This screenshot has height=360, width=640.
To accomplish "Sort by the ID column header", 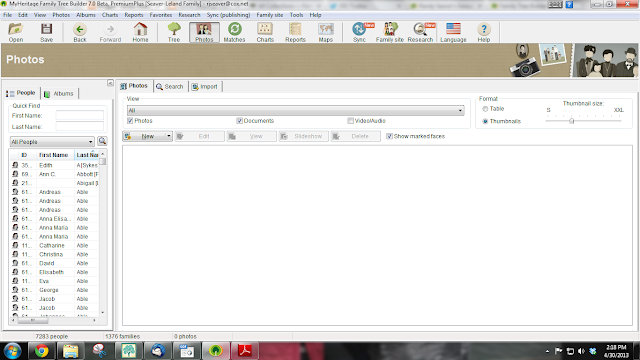I will click(24, 155).
